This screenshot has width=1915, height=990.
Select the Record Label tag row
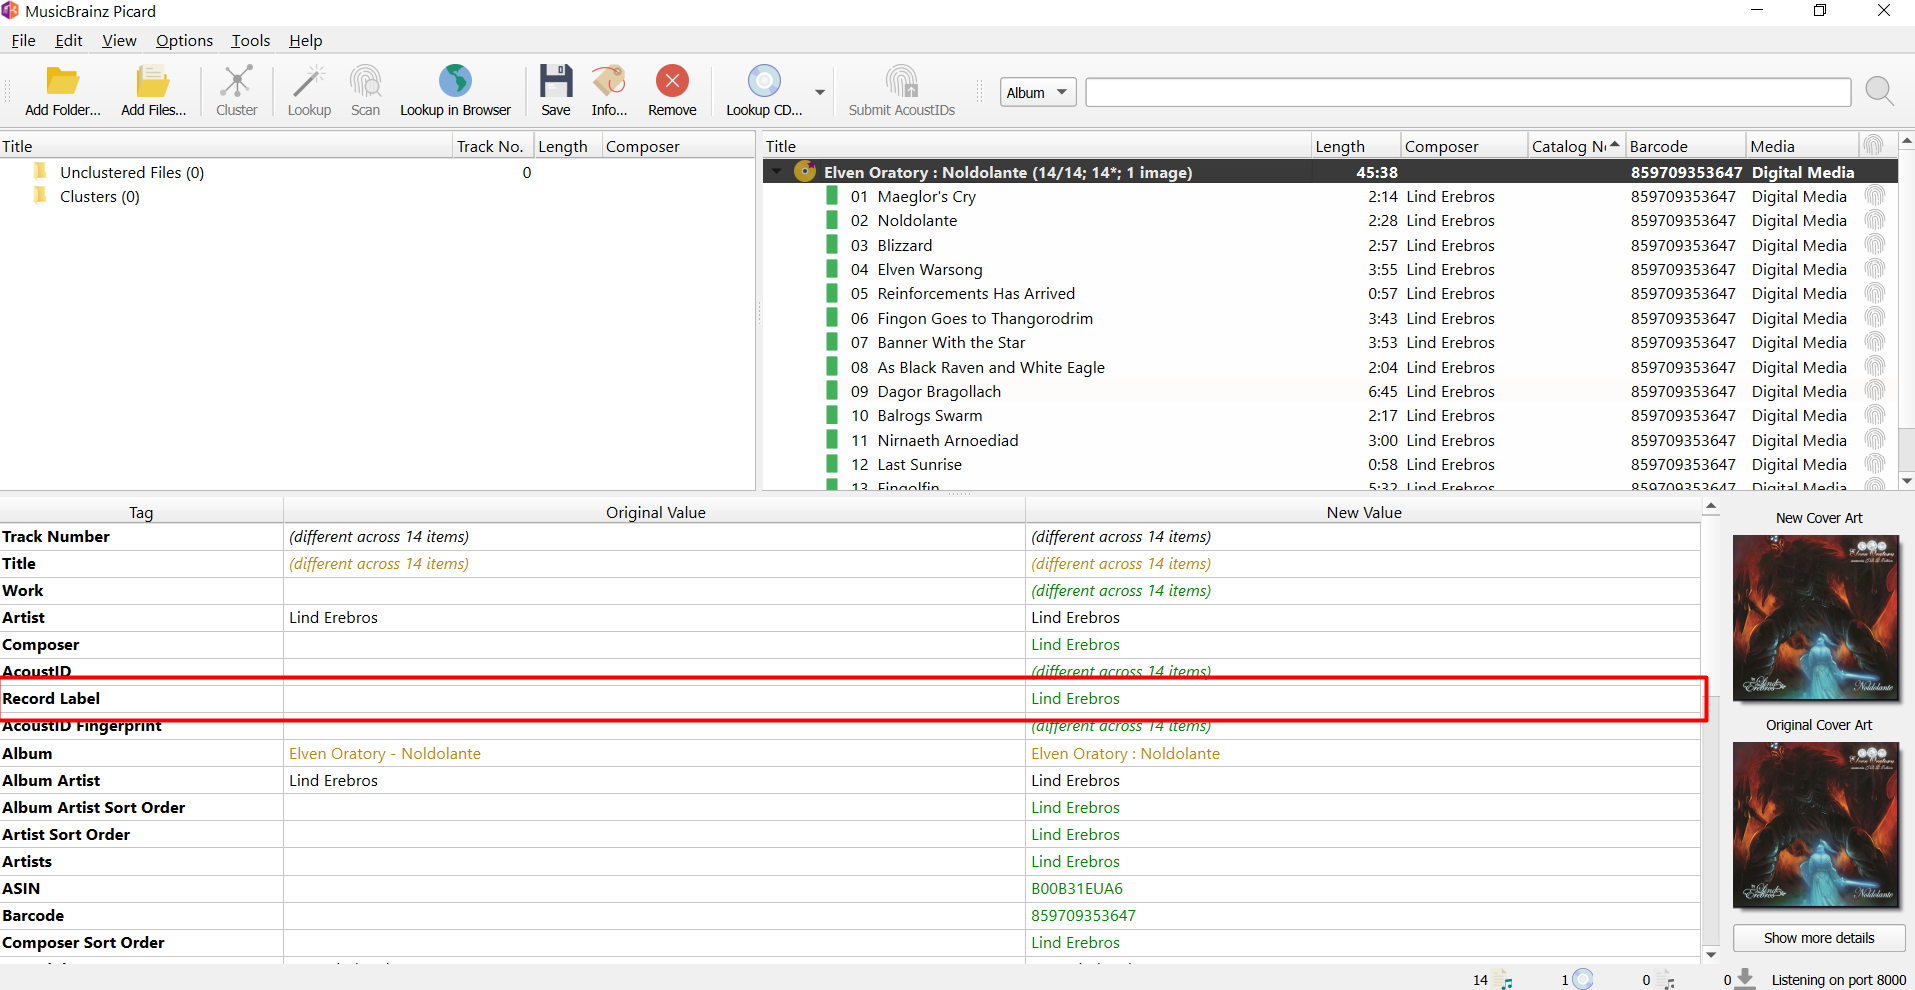(x=850, y=698)
